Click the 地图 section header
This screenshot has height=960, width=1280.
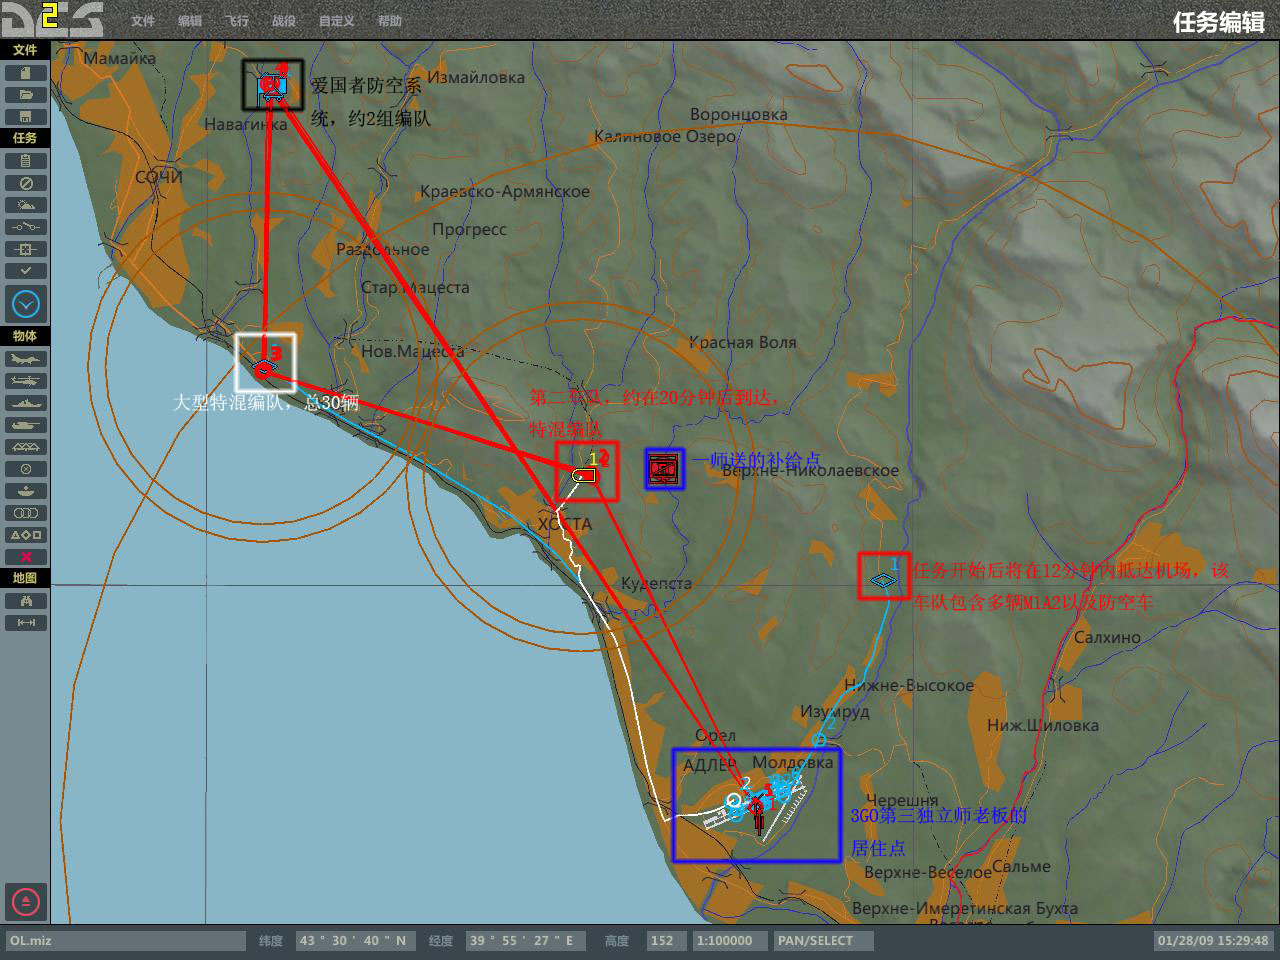(x=25, y=578)
